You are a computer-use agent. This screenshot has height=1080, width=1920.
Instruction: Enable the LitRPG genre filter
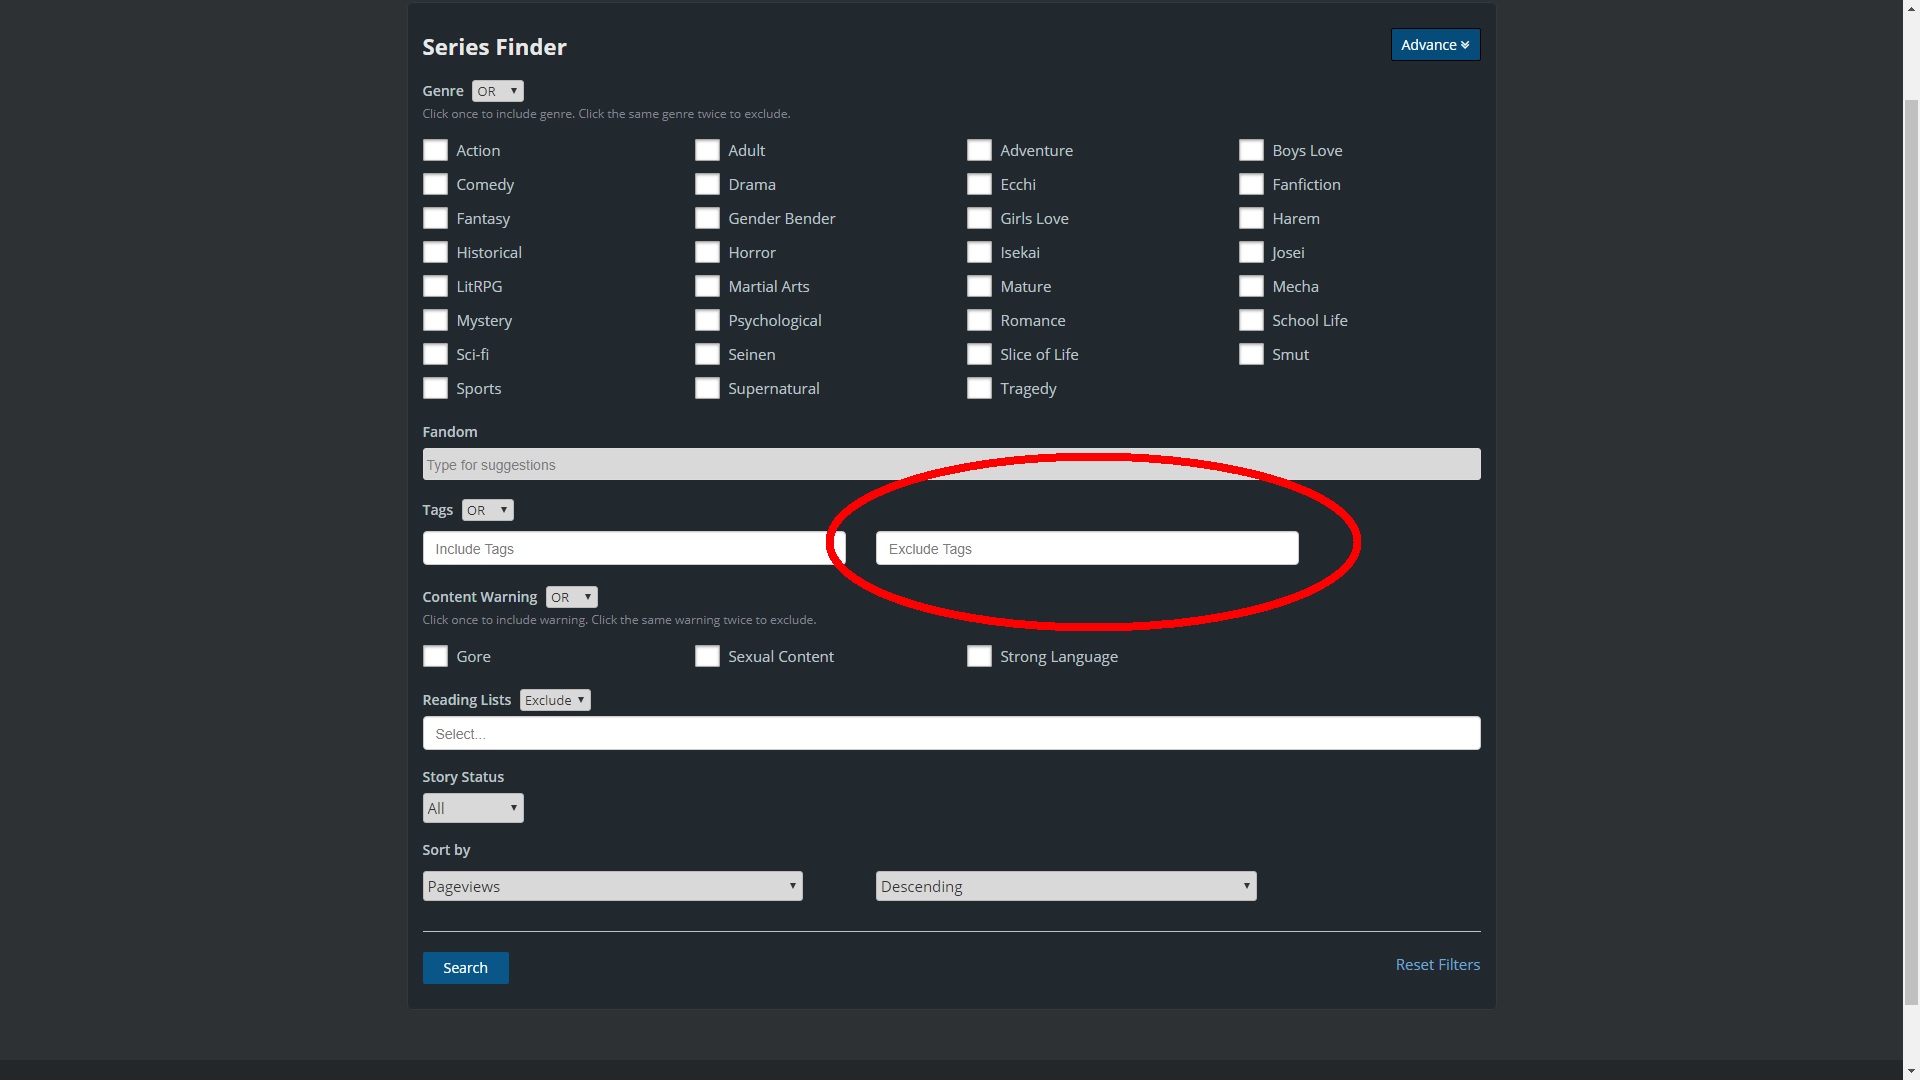click(x=435, y=286)
